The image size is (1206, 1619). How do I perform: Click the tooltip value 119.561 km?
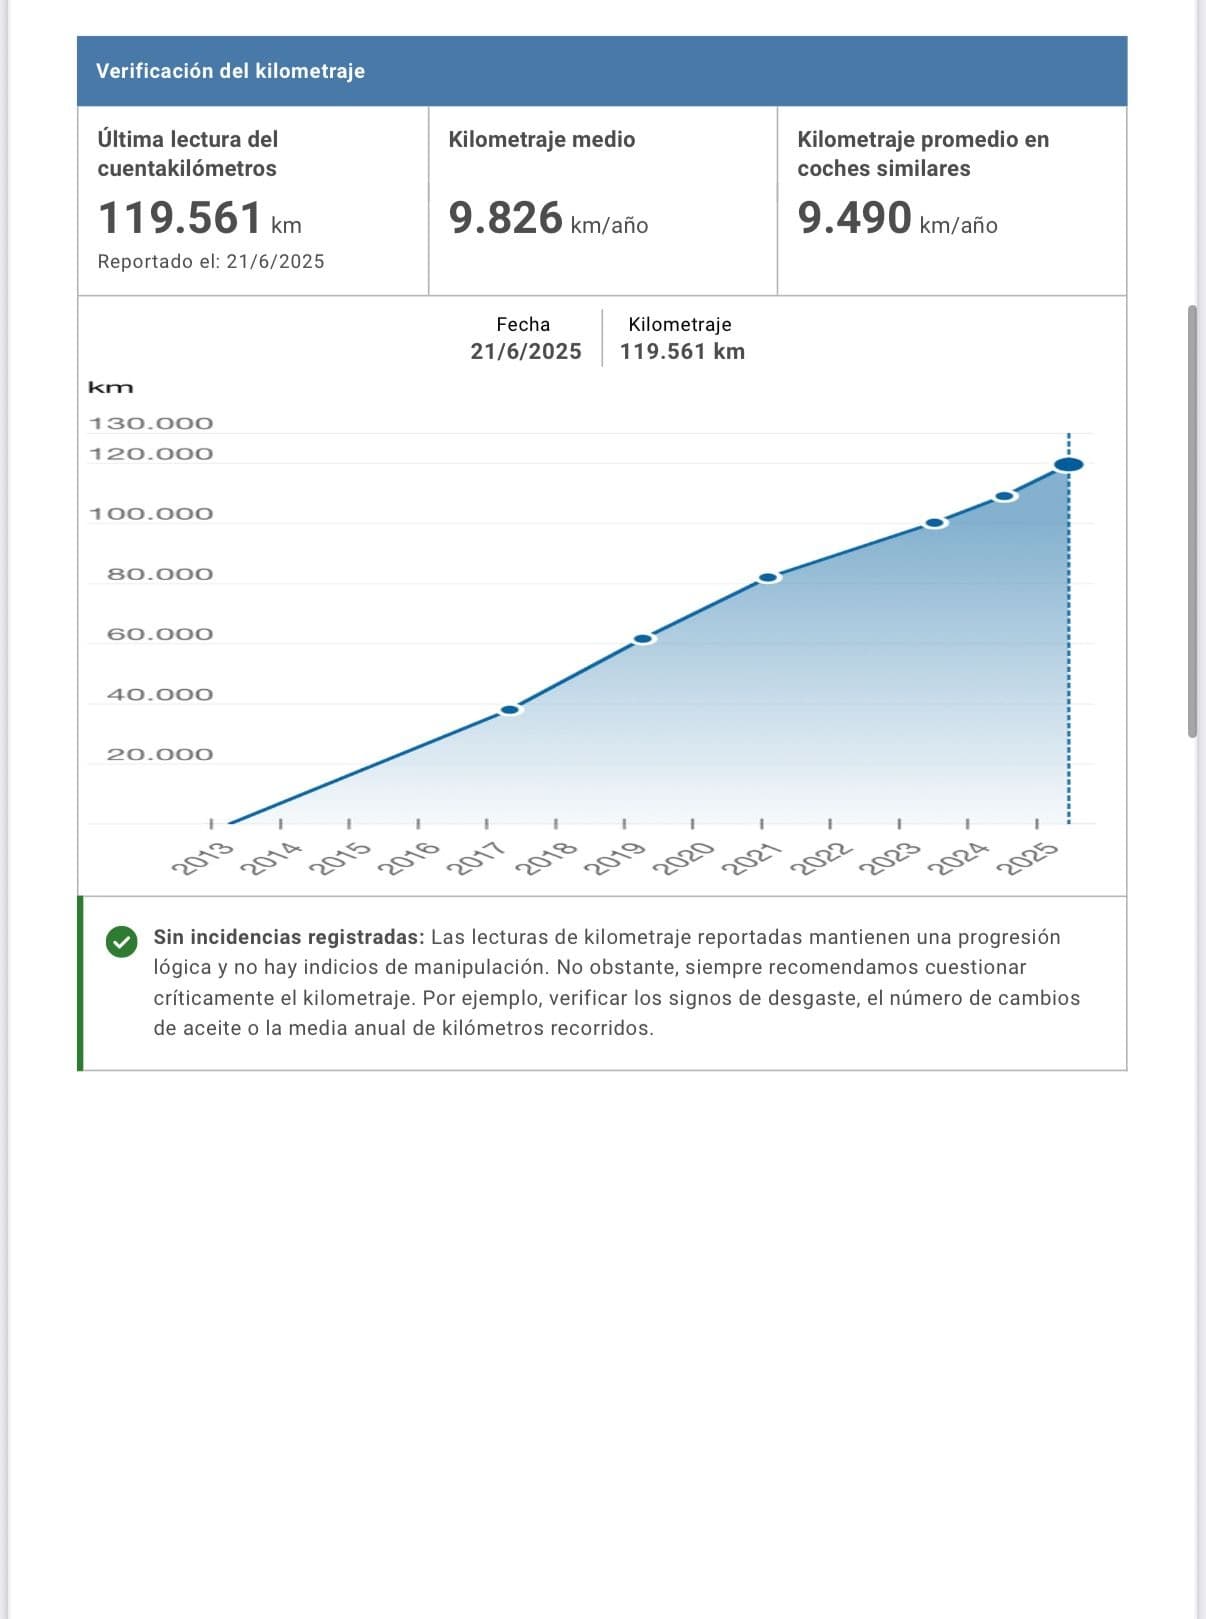682,351
